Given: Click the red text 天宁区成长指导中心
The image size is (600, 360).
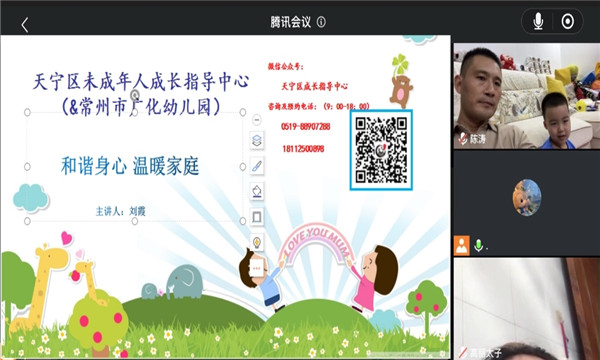Looking at the screenshot, I should pos(315,86).
